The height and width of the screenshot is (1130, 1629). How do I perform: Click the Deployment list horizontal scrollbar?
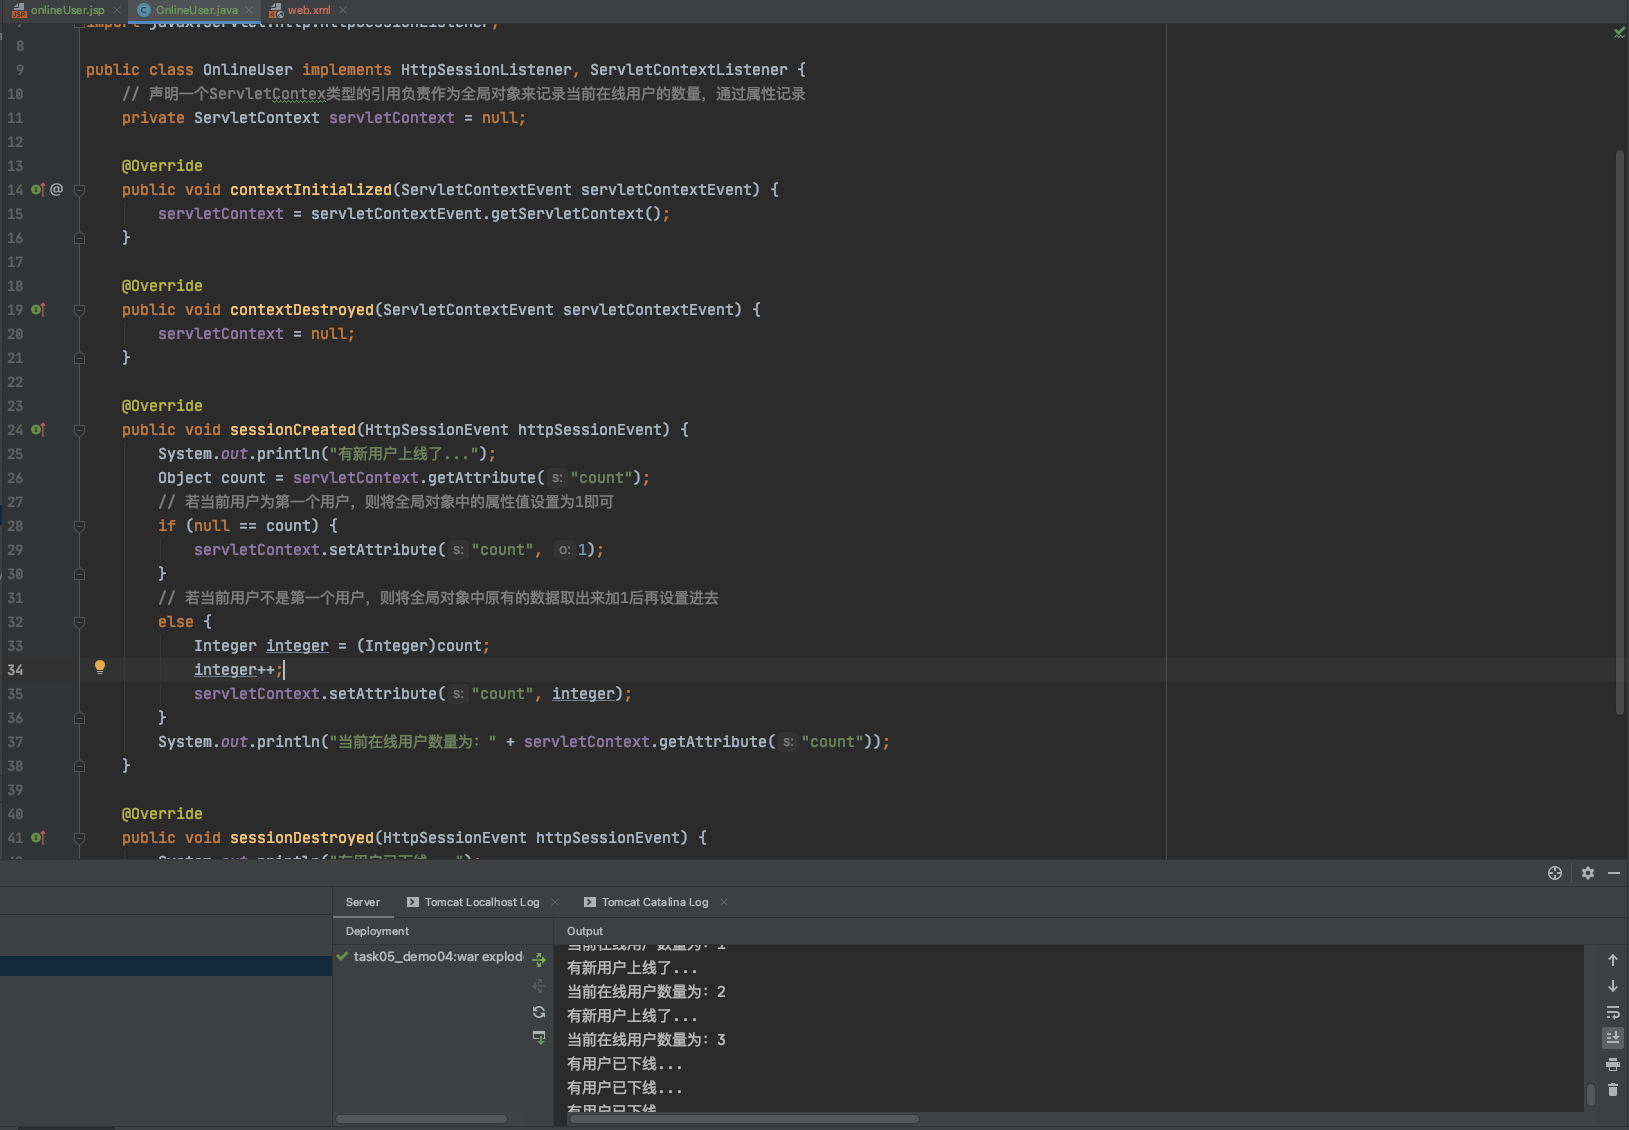tap(421, 1118)
